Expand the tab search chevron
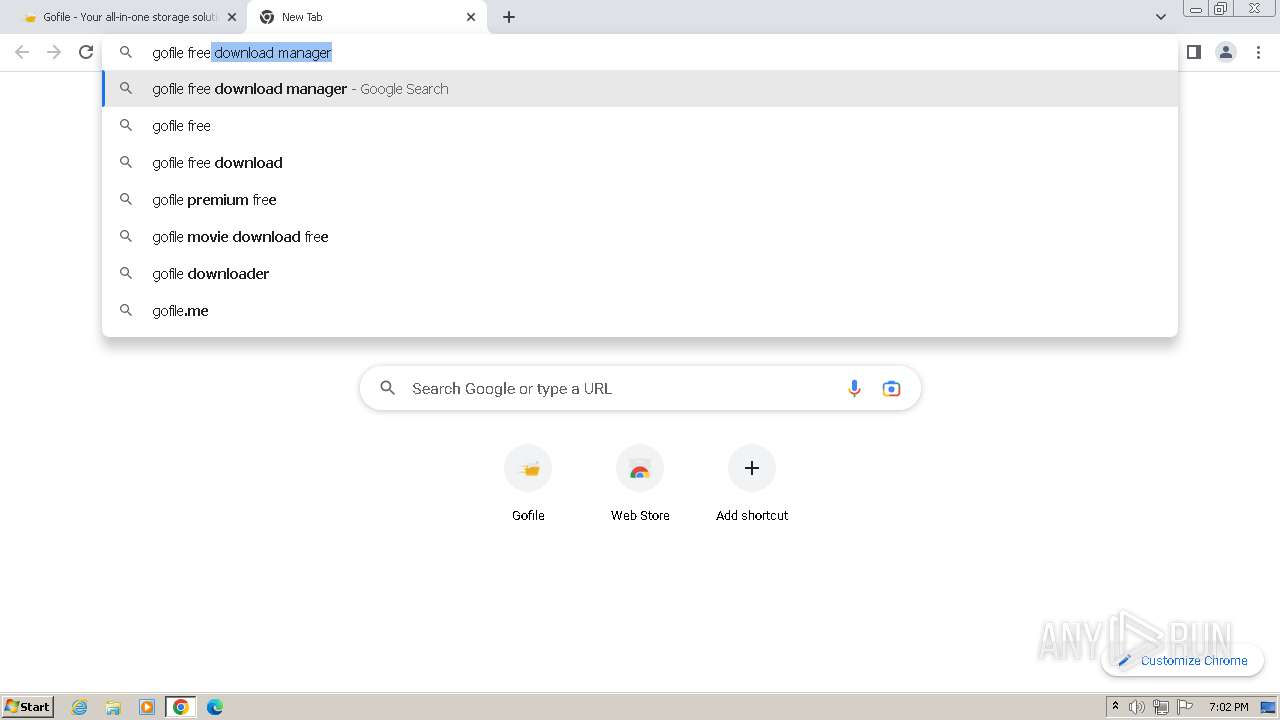Screen dimensions: 1280x720 coord(1160,17)
